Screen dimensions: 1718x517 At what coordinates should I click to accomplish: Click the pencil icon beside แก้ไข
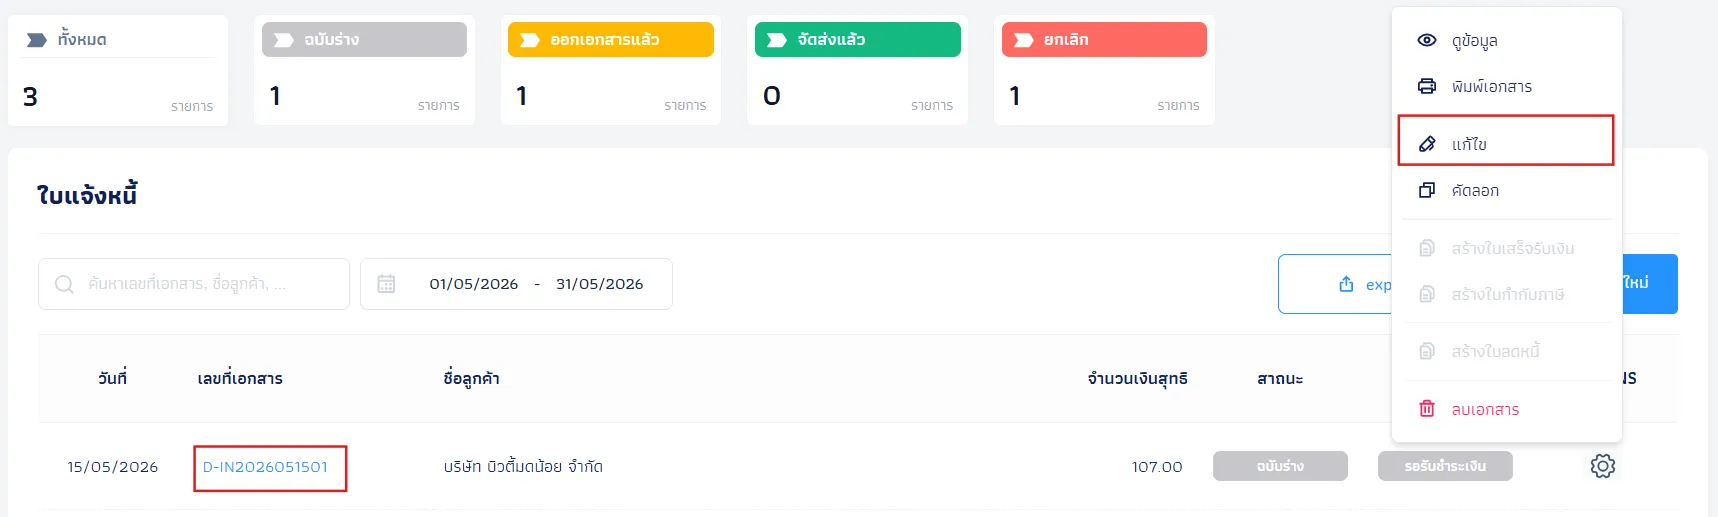[x=1427, y=144]
